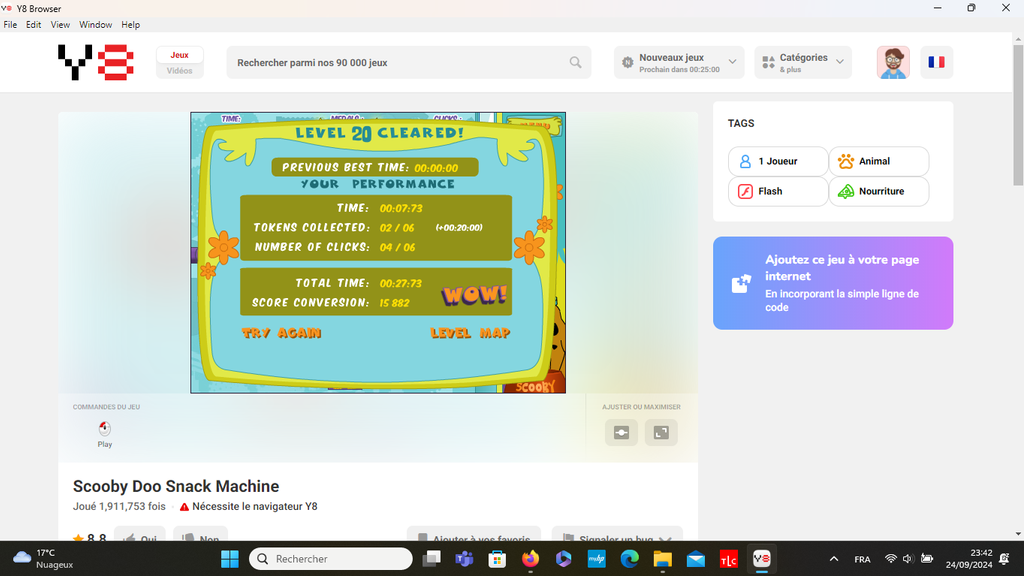Maximize the game to fullscreen
1024x576 pixels.
point(661,432)
